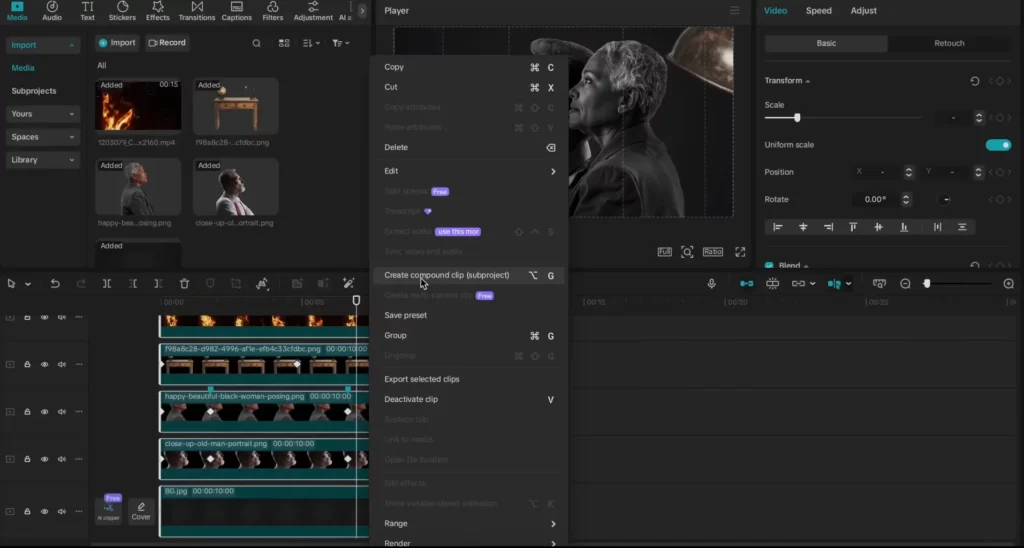Switch to the Speed tab
This screenshot has height=548, width=1024.
[x=818, y=10]
